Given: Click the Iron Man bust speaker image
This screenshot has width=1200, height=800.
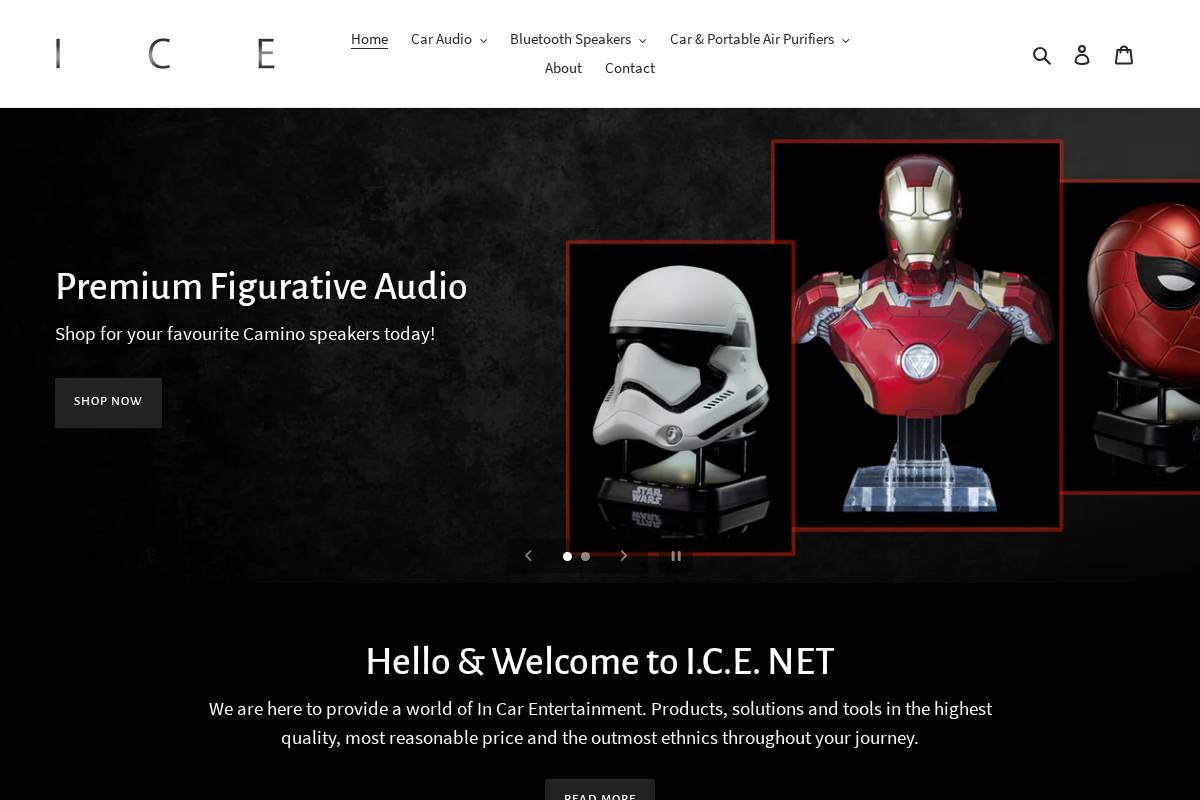Looking at the screenshot, I should tap(917, 335).
